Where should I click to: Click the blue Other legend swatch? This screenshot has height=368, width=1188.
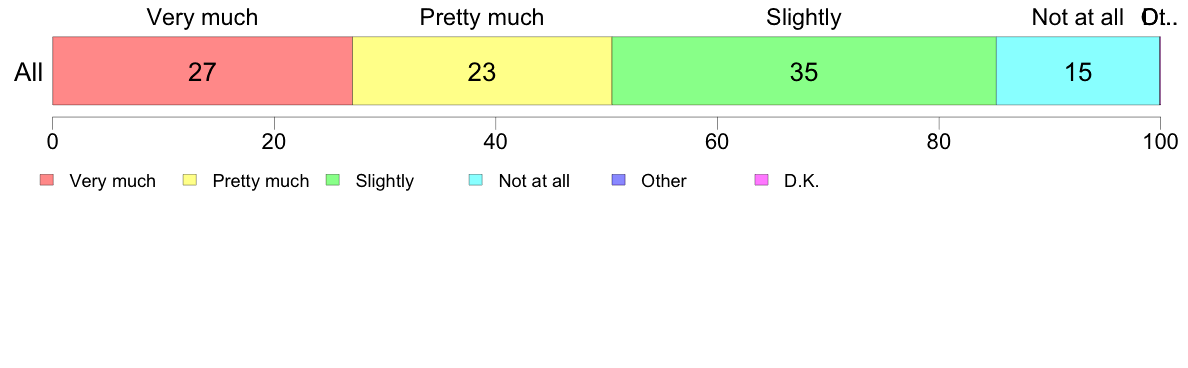[x=618, y=180]
